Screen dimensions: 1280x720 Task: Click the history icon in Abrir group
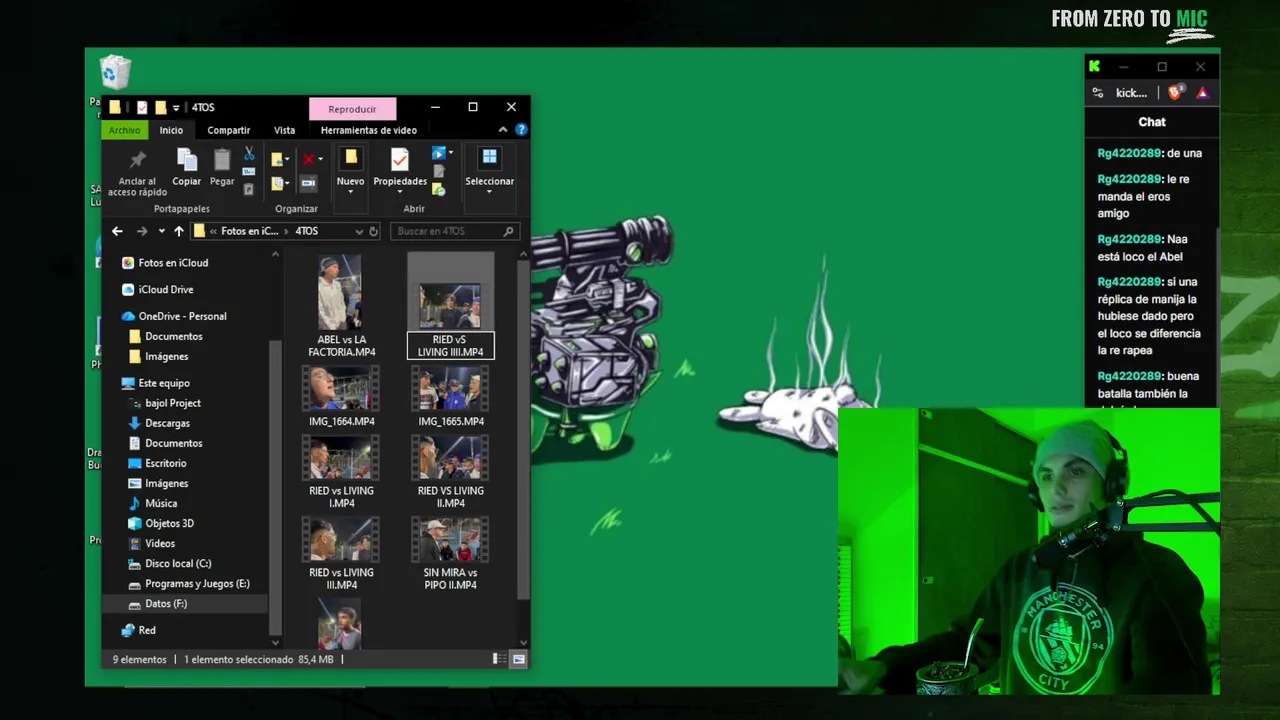tap(438, 188)
